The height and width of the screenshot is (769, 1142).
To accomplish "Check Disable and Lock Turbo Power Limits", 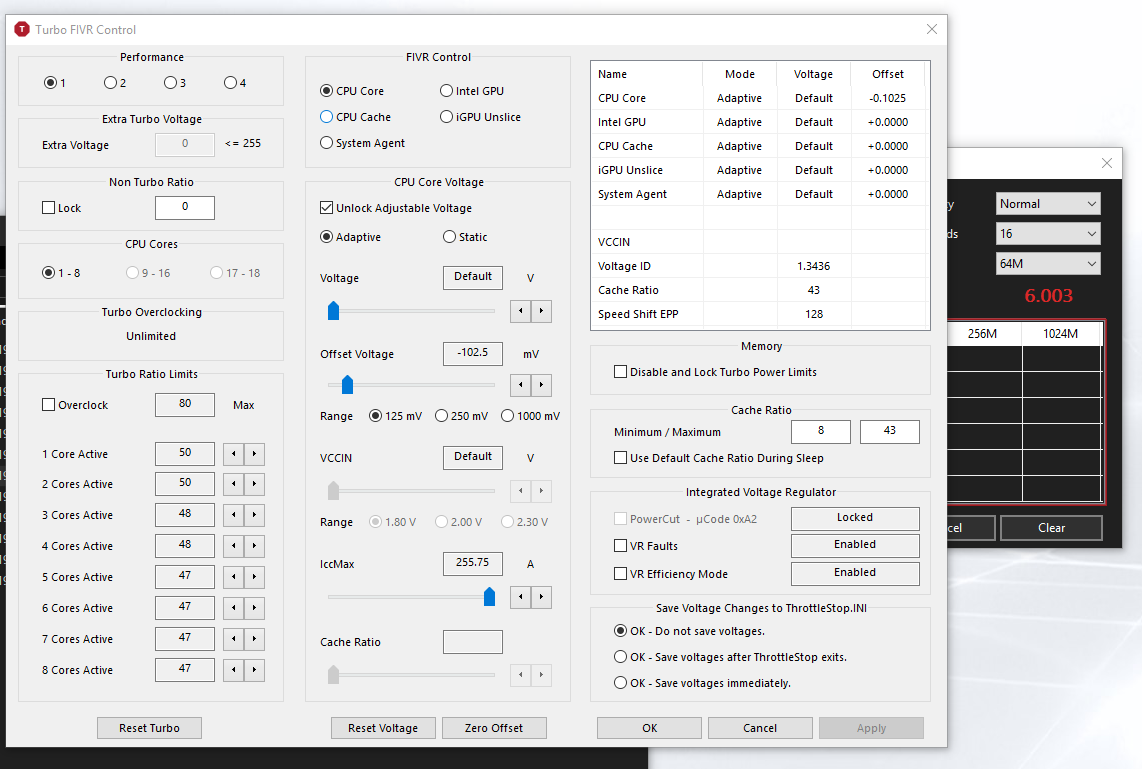I will point(620,372).
